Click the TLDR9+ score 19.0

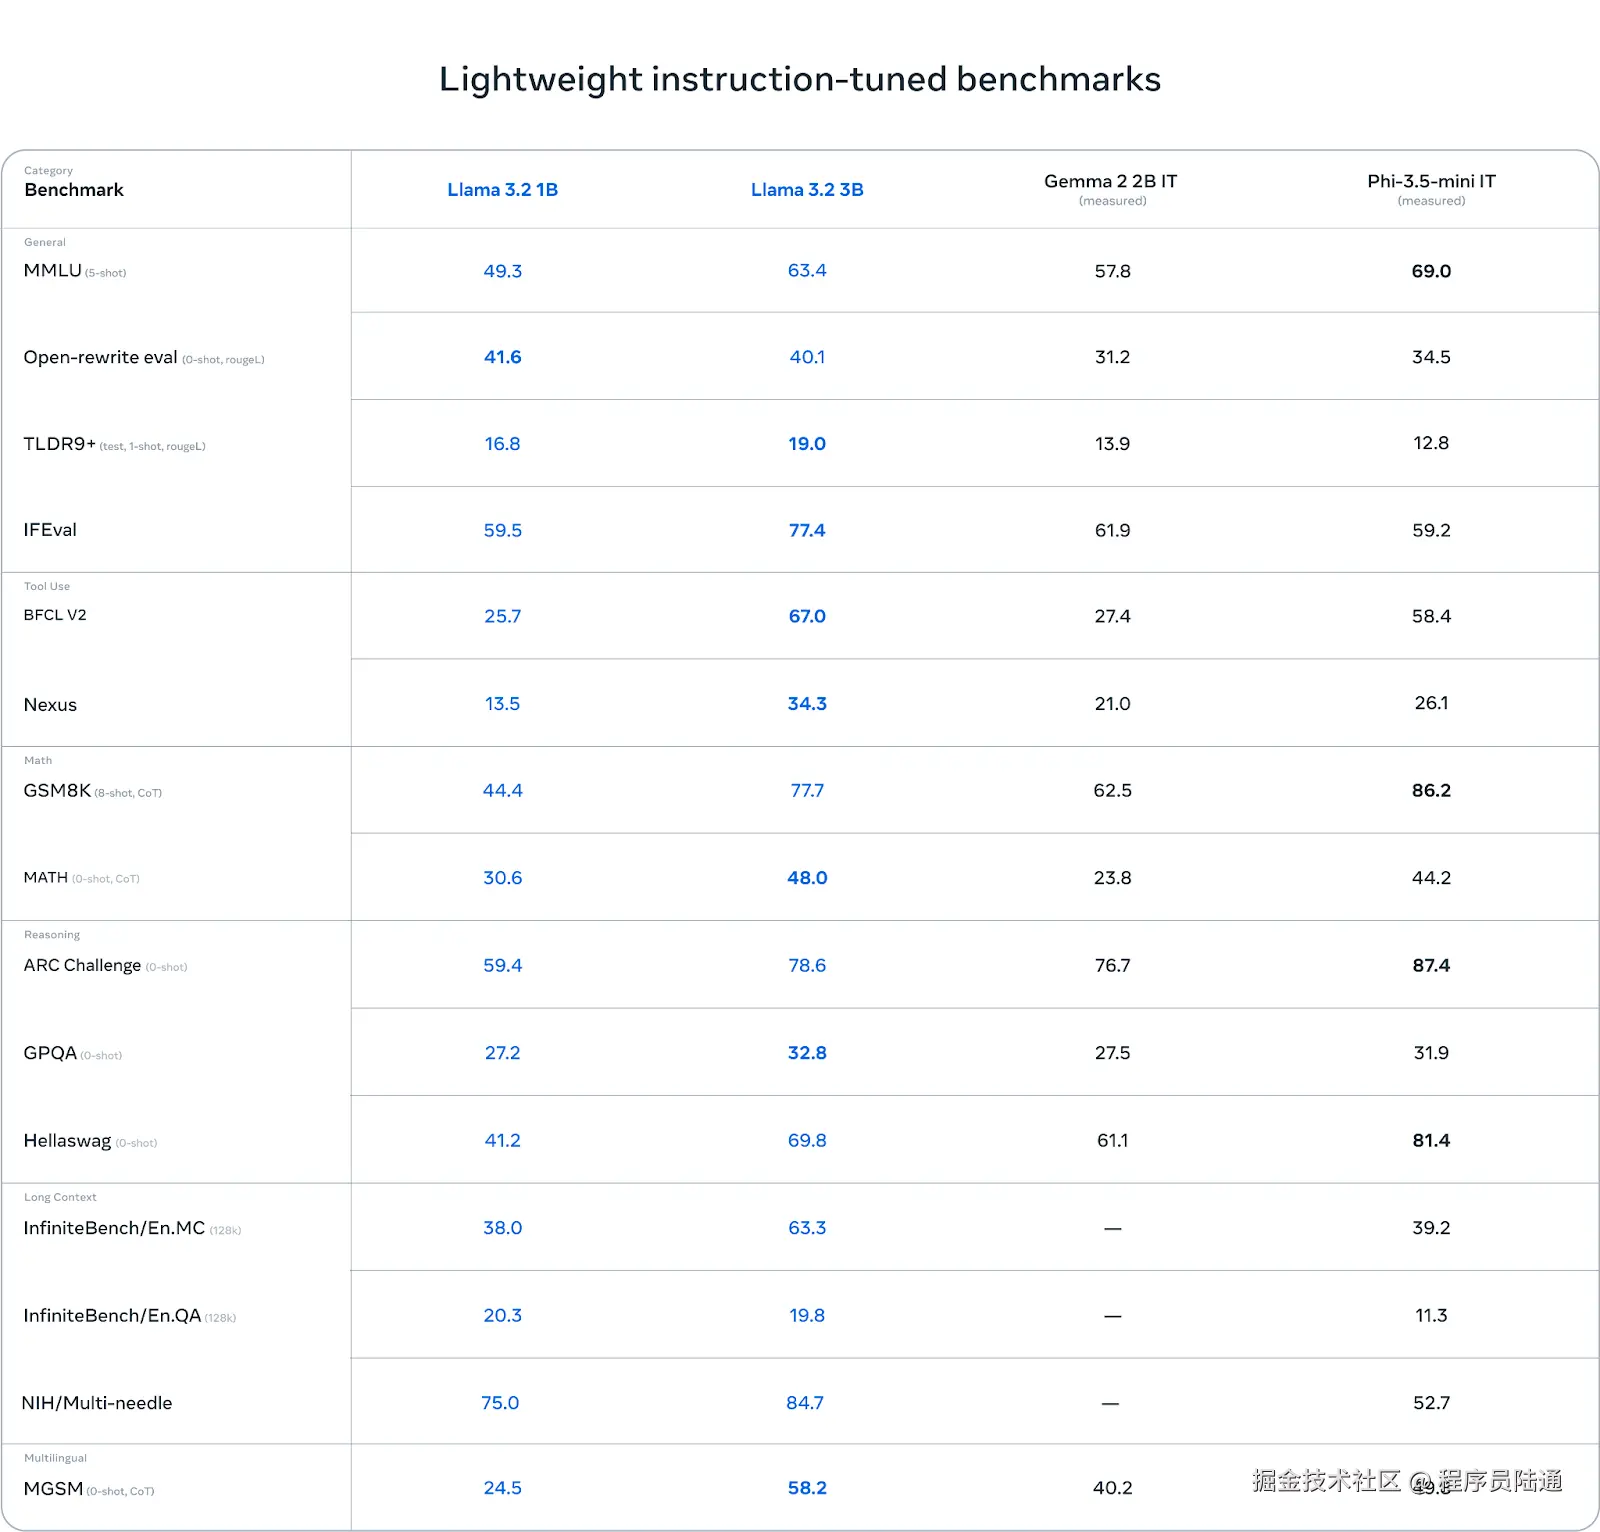[x=807, y=444]
